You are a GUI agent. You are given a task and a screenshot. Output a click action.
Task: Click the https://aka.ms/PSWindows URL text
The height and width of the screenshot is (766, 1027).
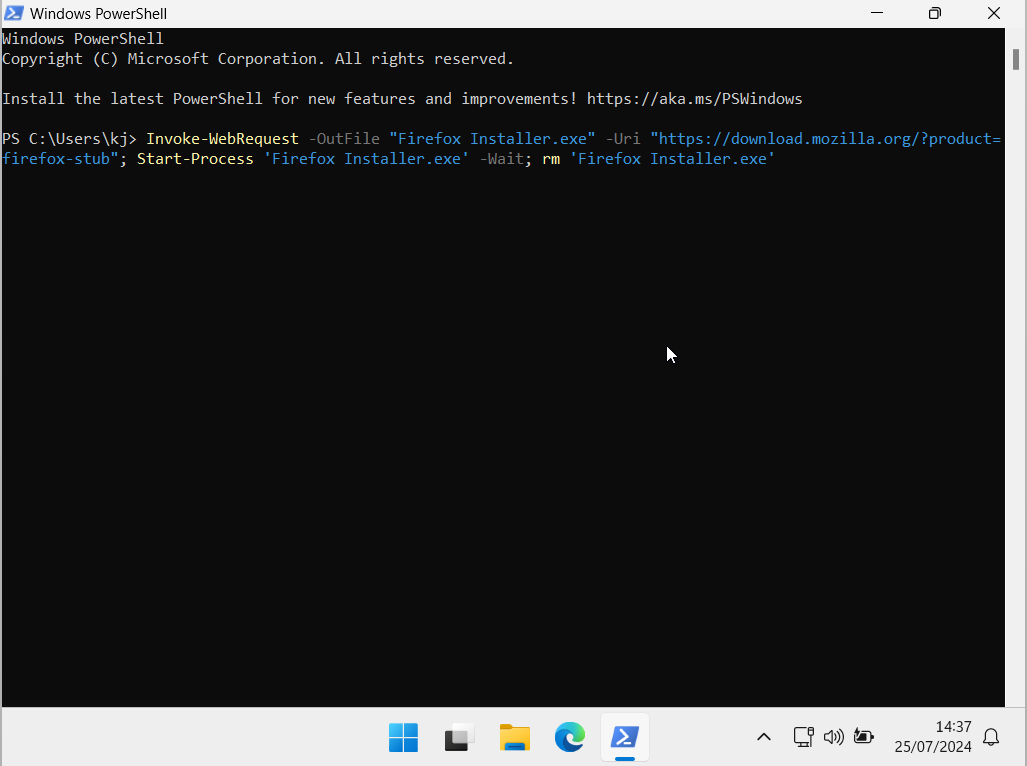point(694,99)
